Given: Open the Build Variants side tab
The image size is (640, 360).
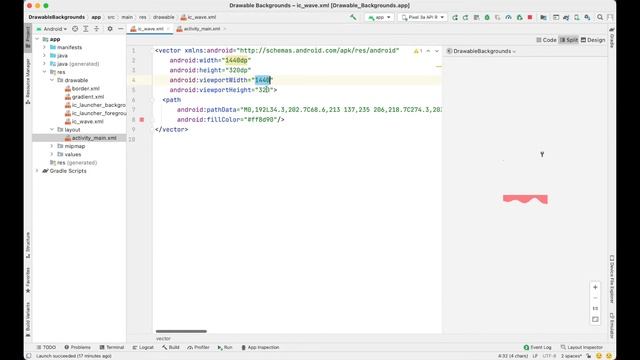Looking at the screenshot, I should click(x=28, y=320).
